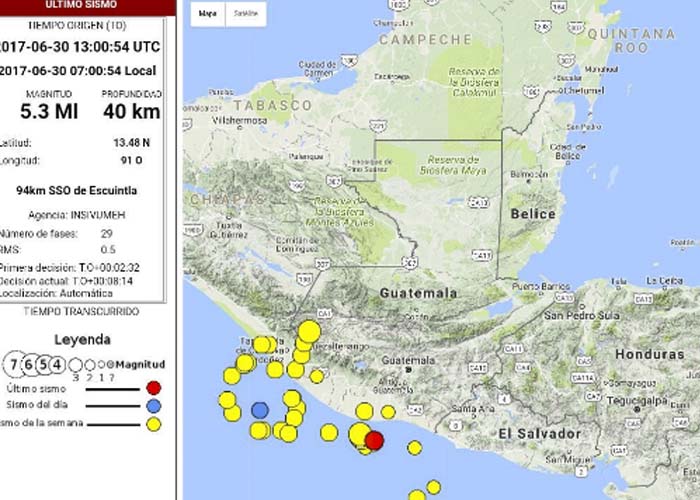Click the TIEMPO TRANSCURRIDO heading

click(83, 312)
